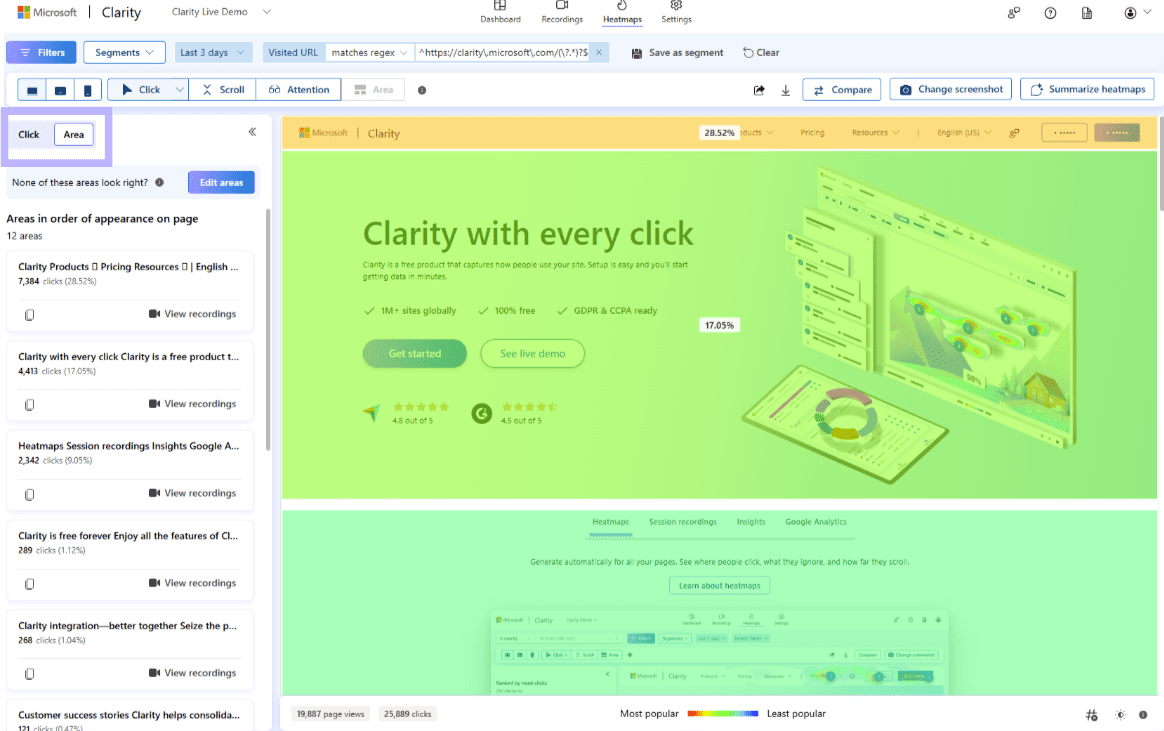This screenshot has width=1164, height=731.
Task: Toggle the grid overlay icon
Action: pyautogui.click(x=1091, y=715)
